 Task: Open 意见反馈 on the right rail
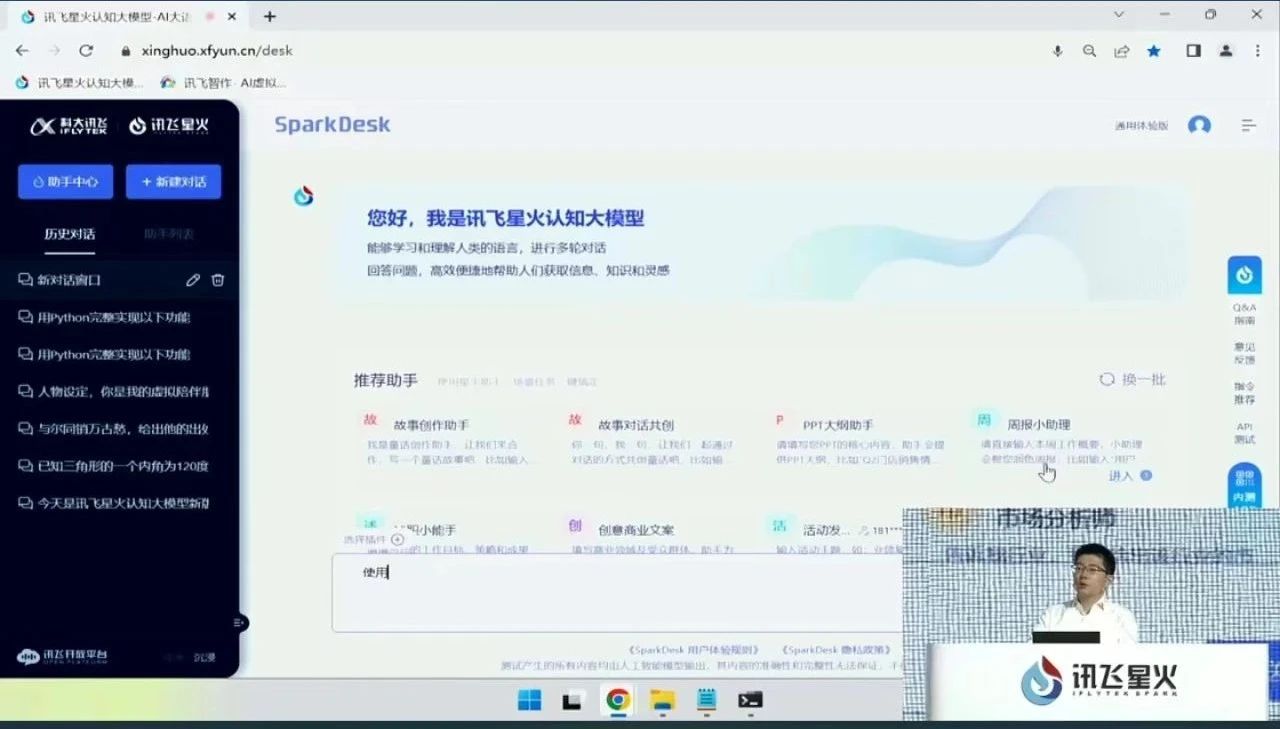[1244, 353]
